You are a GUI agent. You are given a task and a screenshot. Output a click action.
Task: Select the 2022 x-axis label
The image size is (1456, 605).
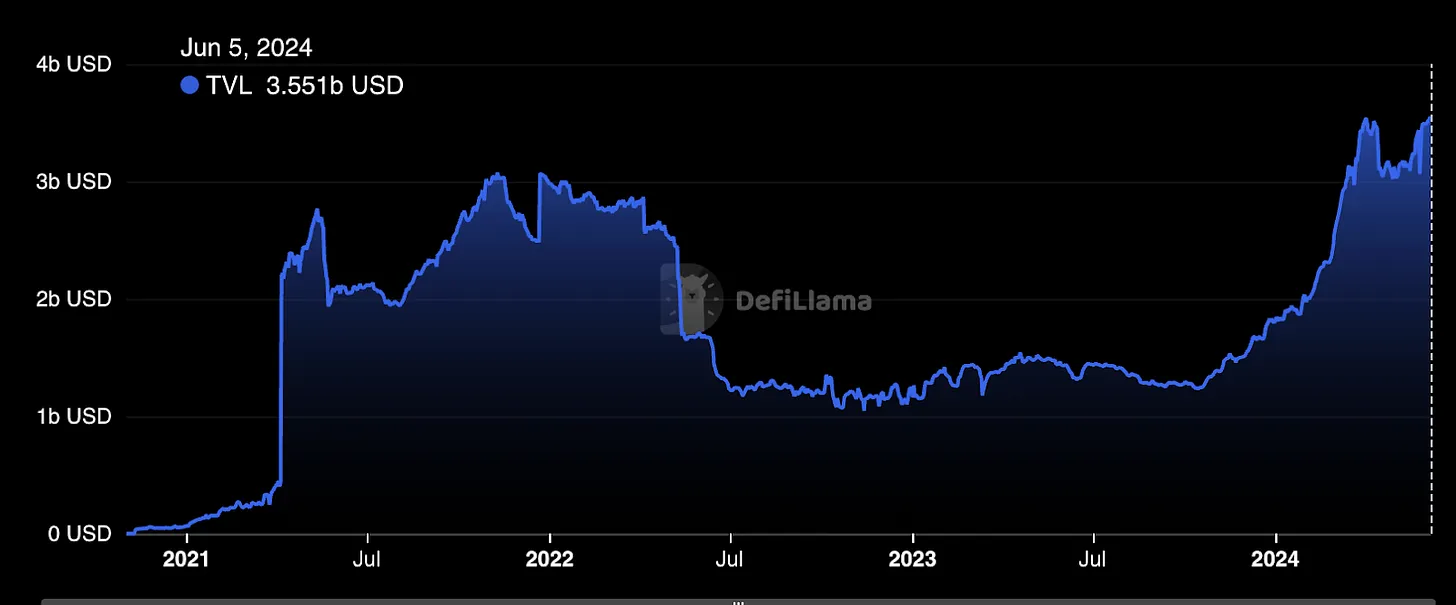coord(550,559)
